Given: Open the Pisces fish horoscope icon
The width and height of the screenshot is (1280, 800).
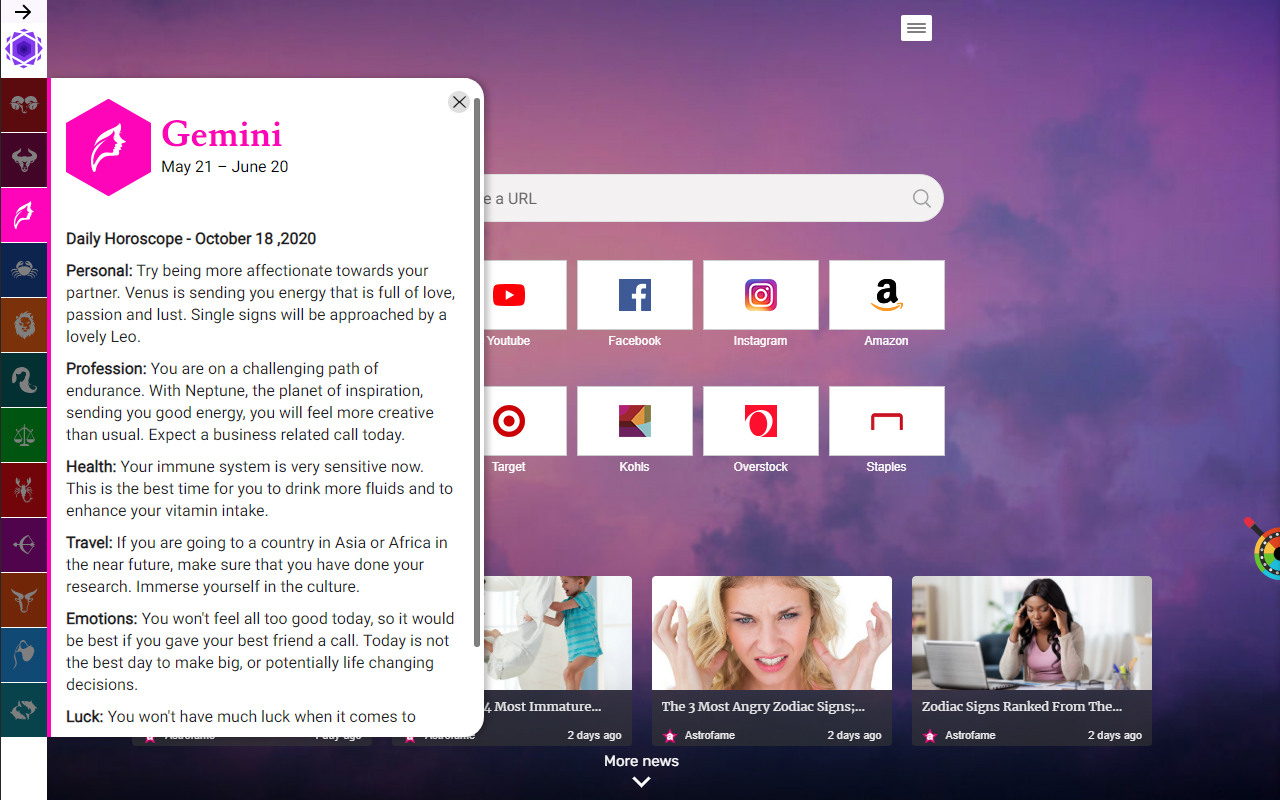Looking at the screenshot, I should click(23, 710).
